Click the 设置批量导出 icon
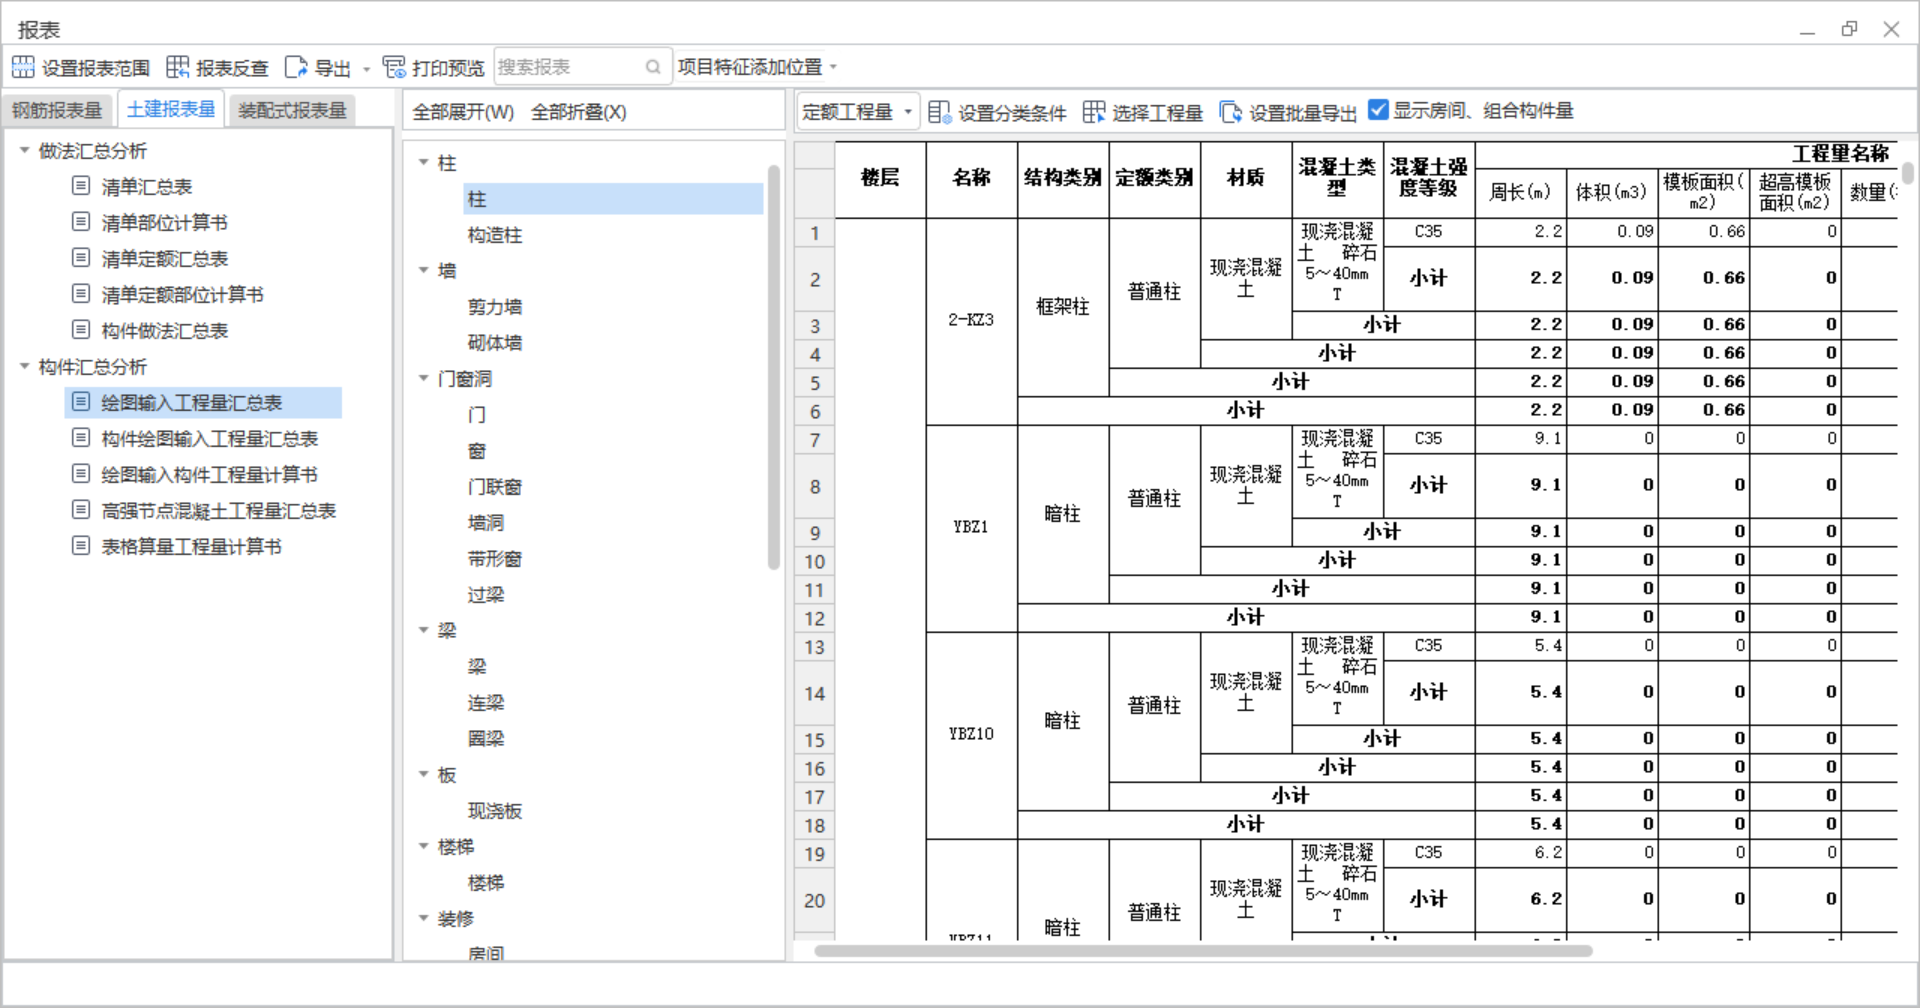 (1231, 112)
